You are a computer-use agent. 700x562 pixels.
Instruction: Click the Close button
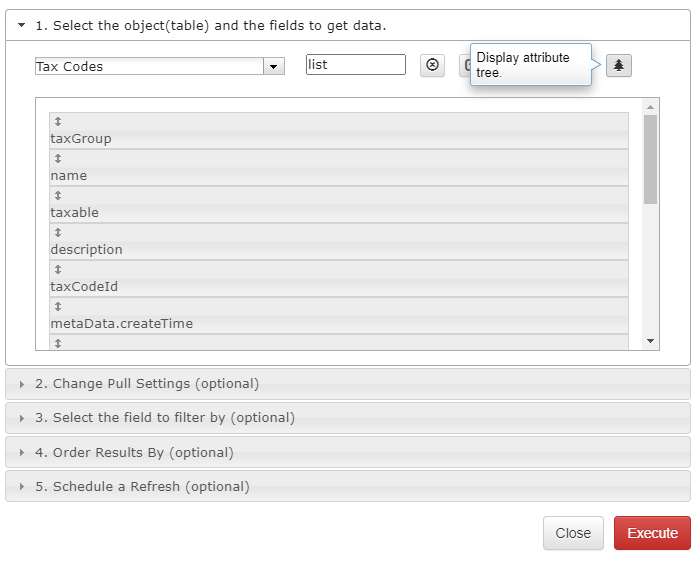click(573, 533)
